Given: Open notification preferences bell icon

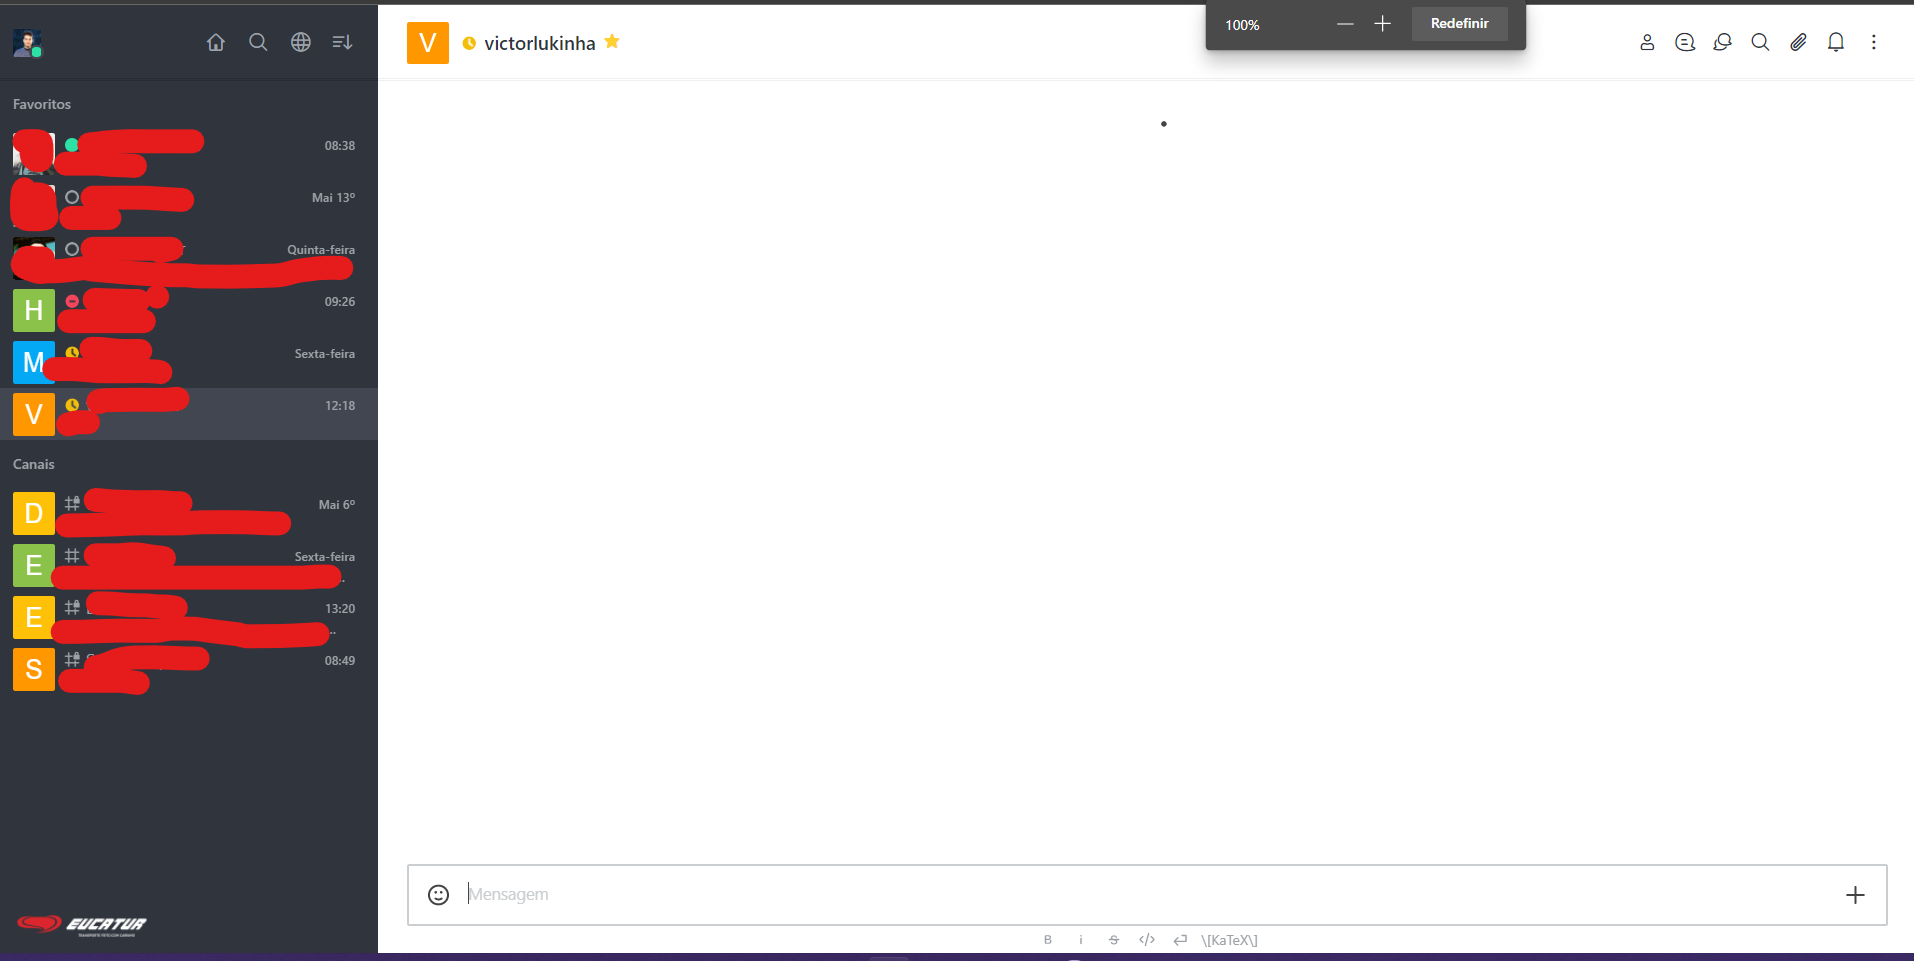Looking at the screenshot, I should coord(1836,42).
